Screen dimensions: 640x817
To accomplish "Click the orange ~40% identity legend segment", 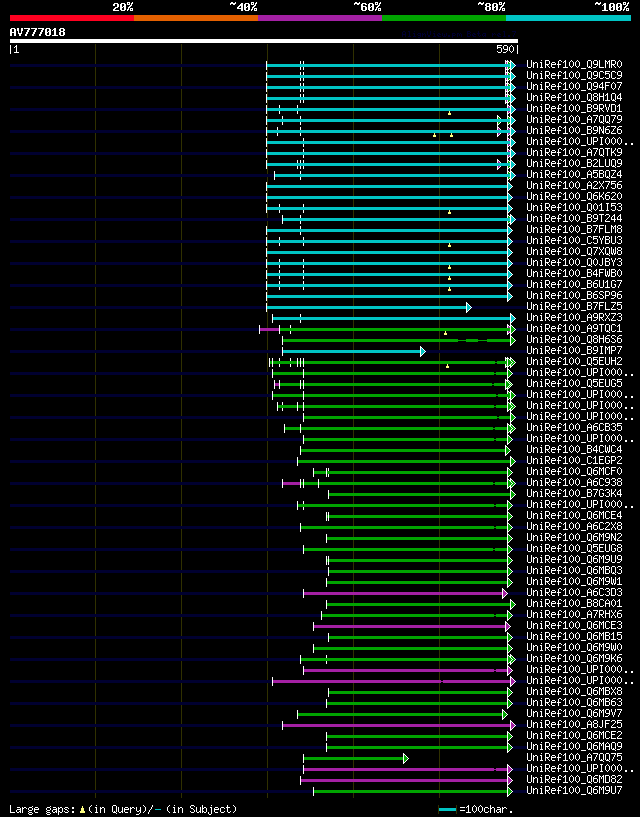I will [196, 18].
